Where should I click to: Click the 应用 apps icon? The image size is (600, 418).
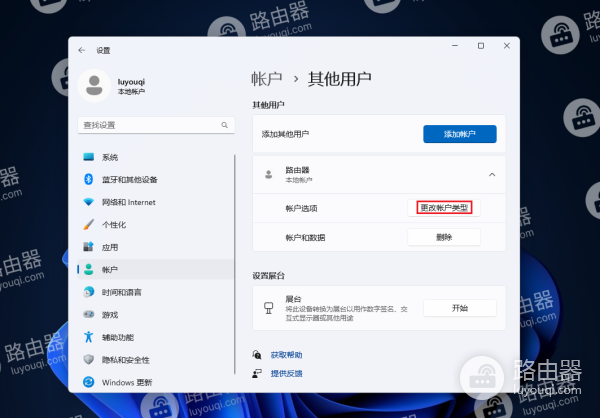[x=89, y=247]
